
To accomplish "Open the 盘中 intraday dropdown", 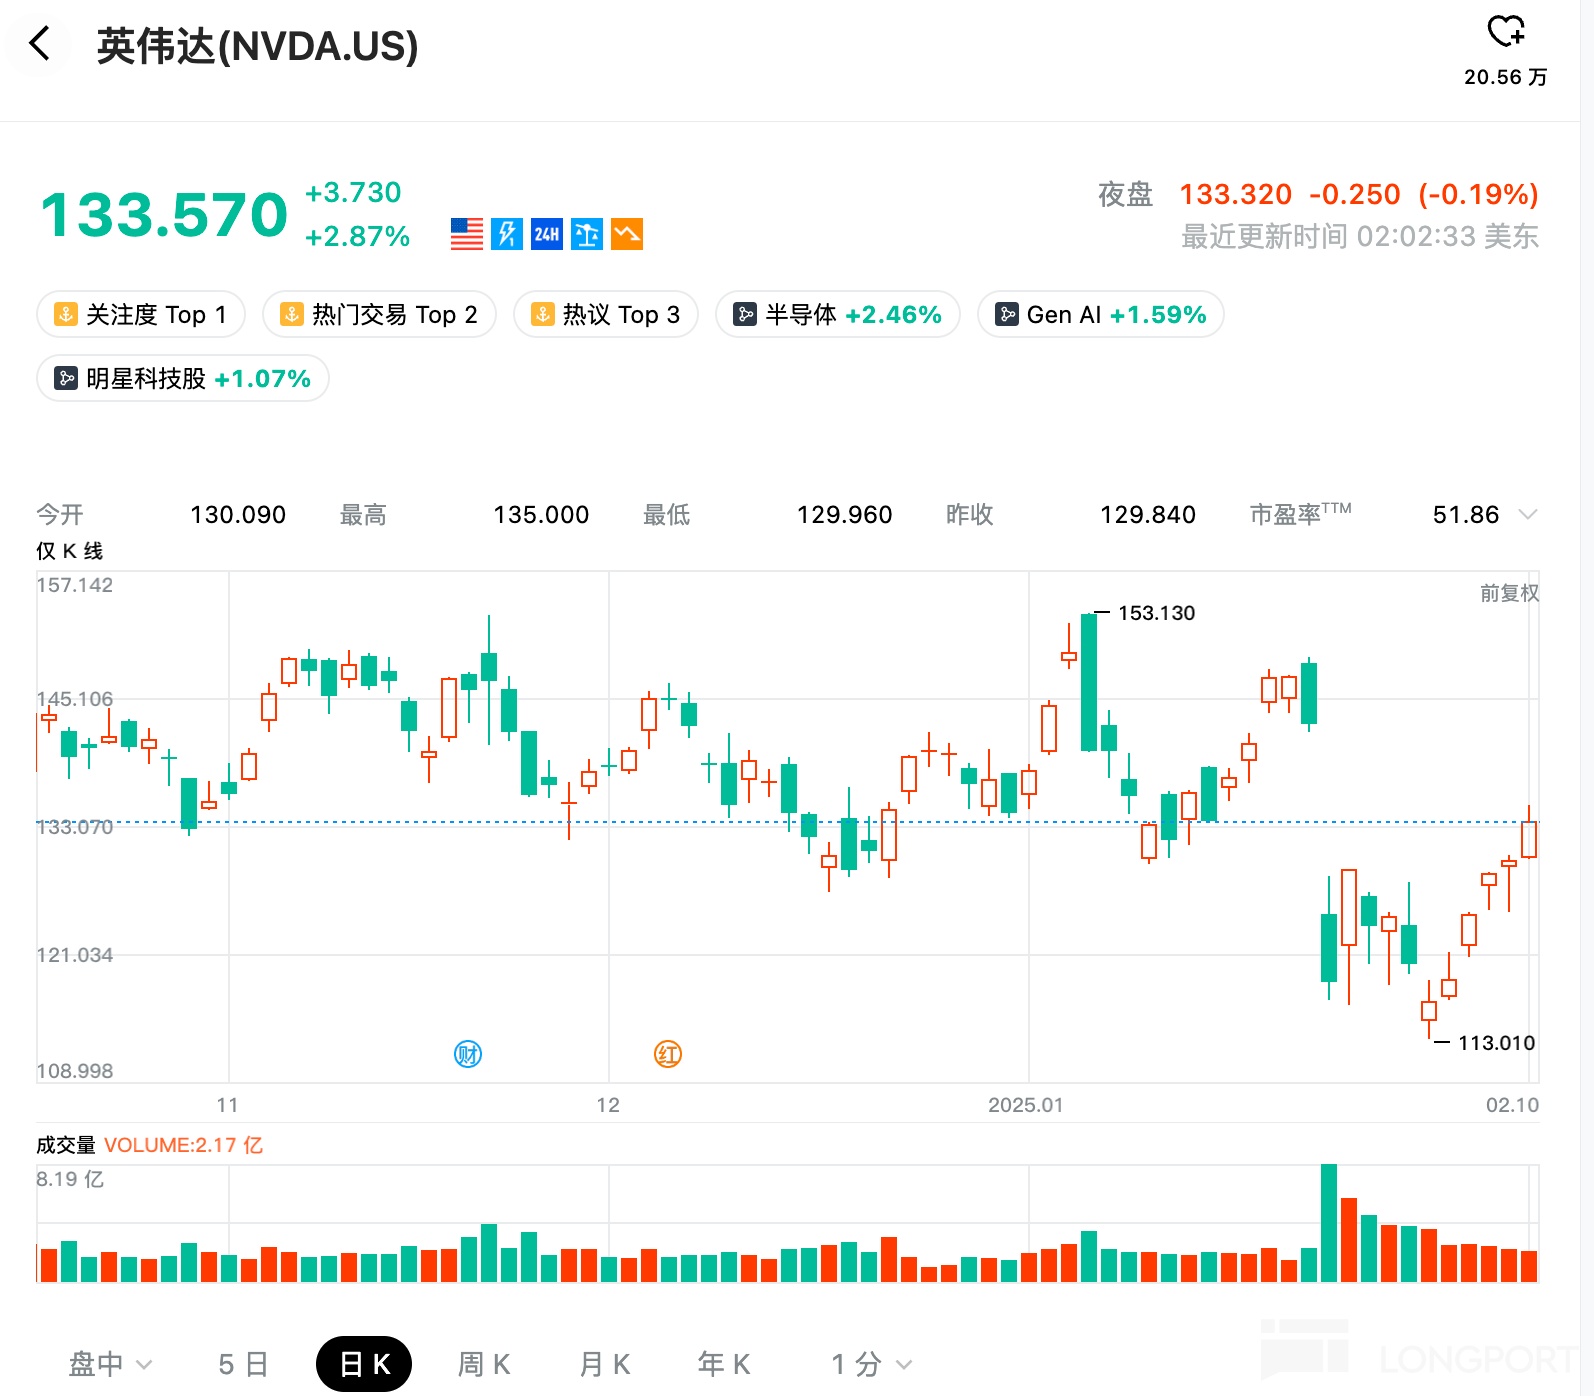I will click(x=110, y=1364).
